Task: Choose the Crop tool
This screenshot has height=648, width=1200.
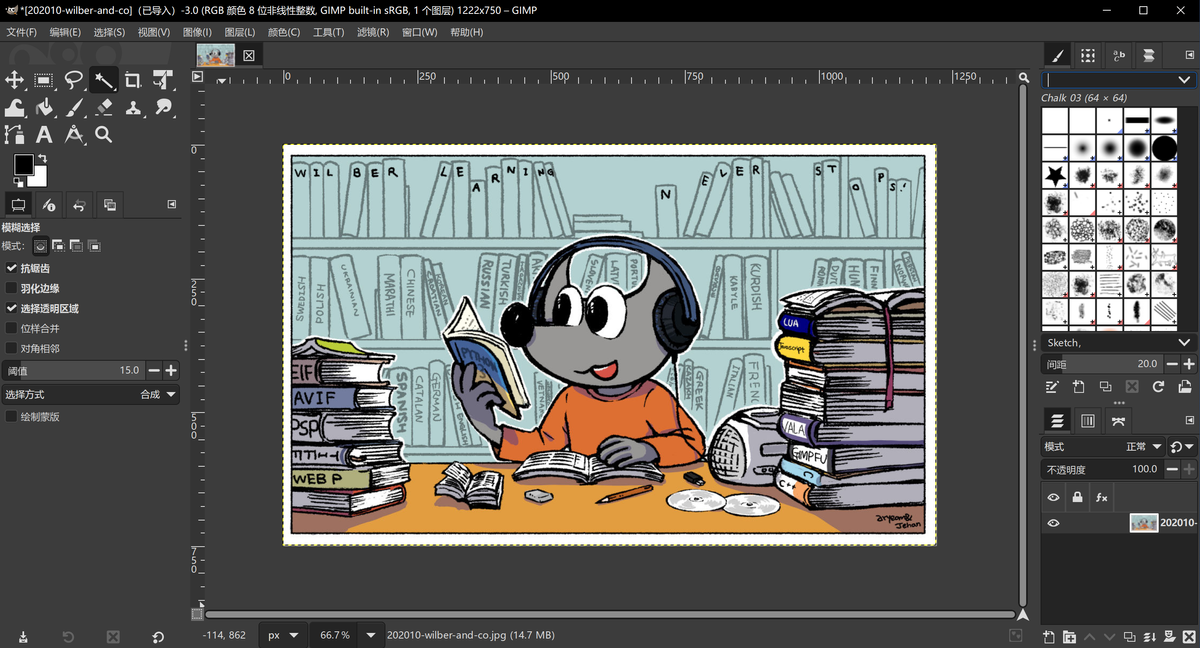Action: [133, 80]
